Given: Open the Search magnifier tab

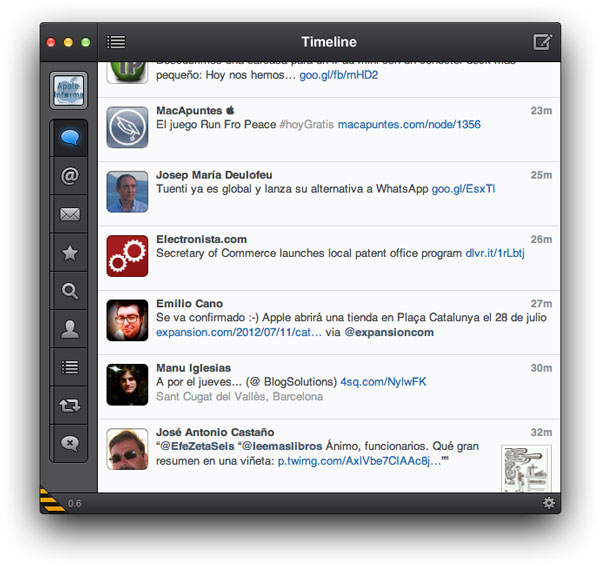Looking at the screenshot, I should (70, 291).
